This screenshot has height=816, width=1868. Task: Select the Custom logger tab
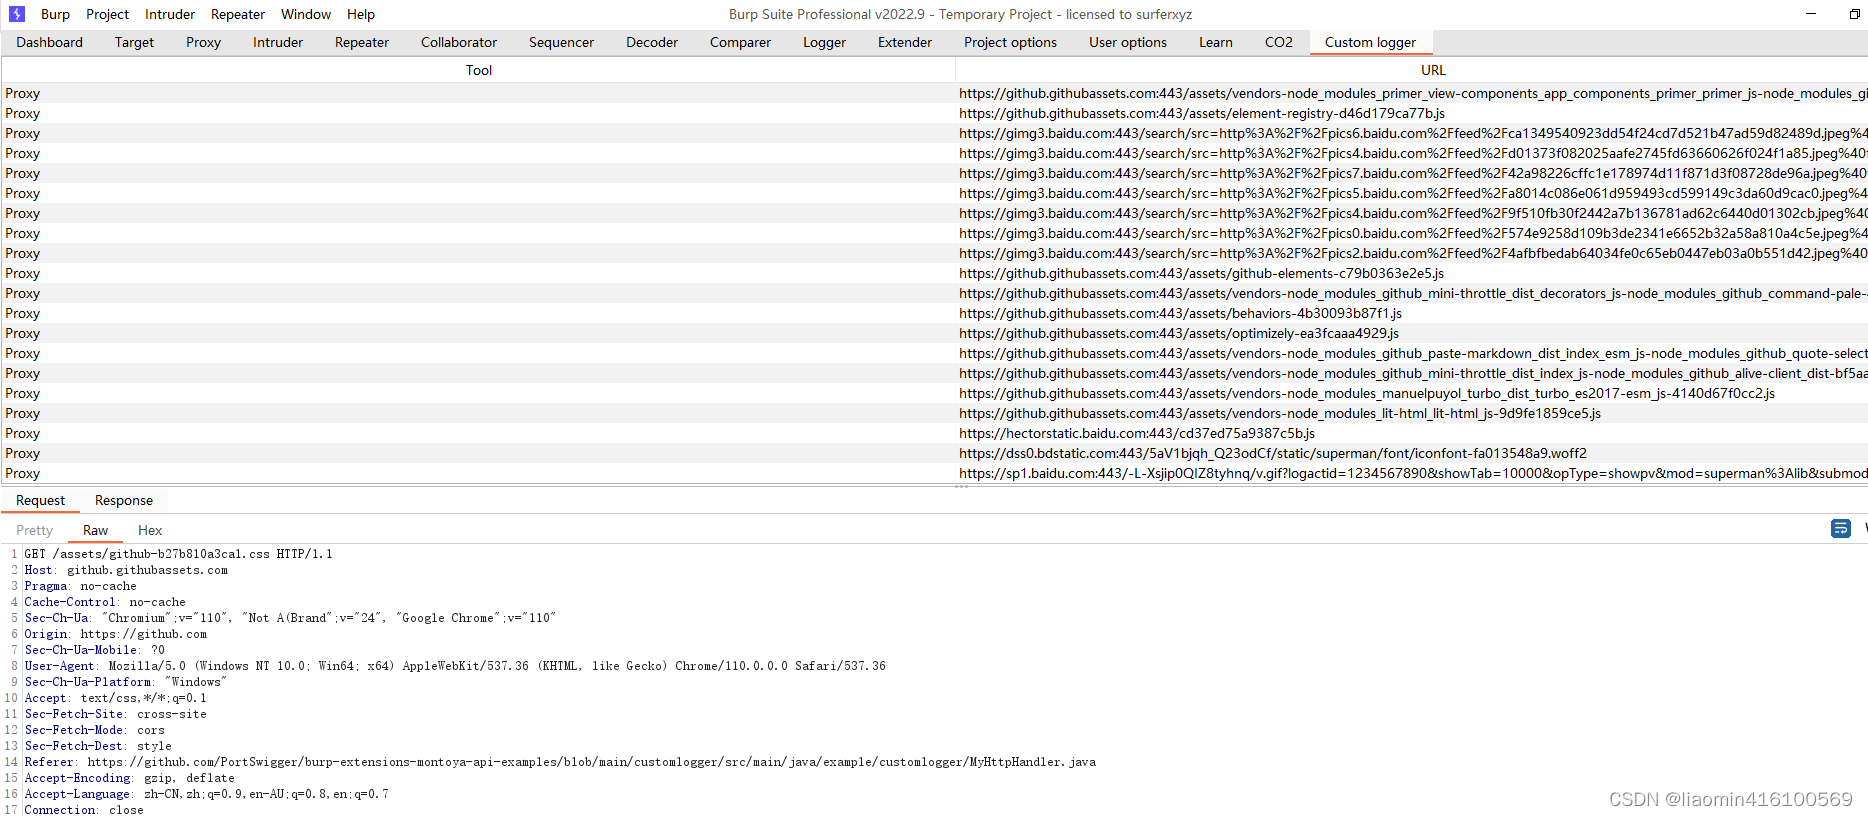(x=1370, y=42)
